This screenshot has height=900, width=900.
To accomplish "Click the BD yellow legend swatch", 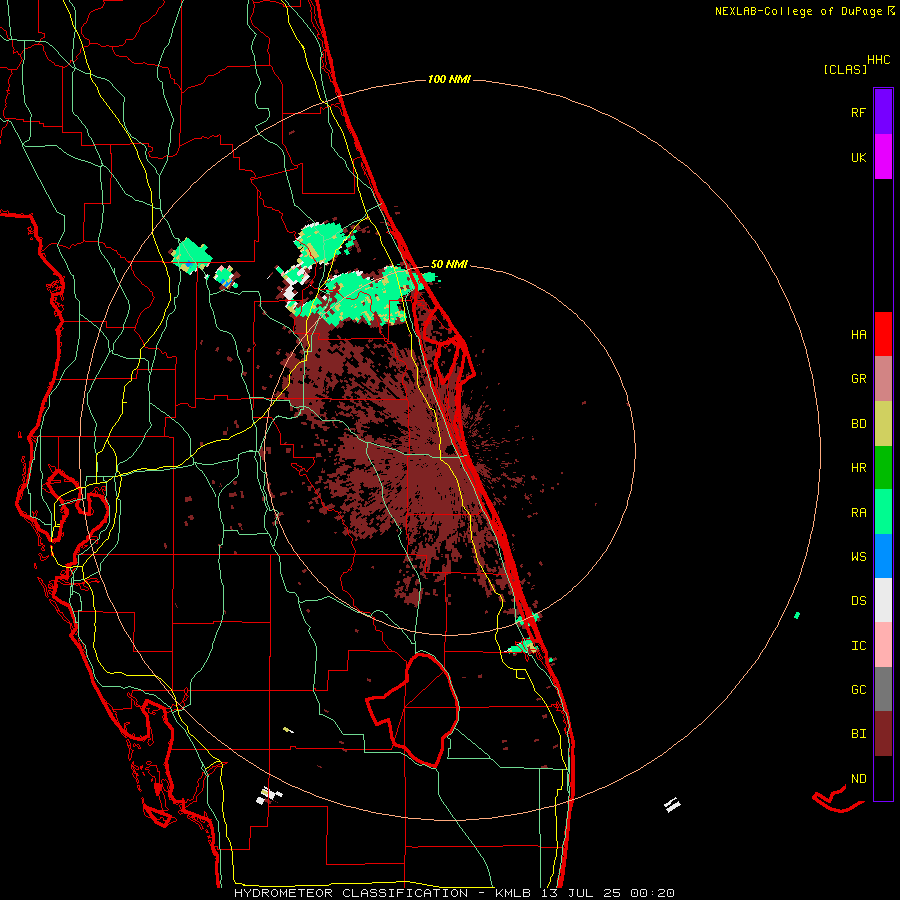I will coord(883,424).
